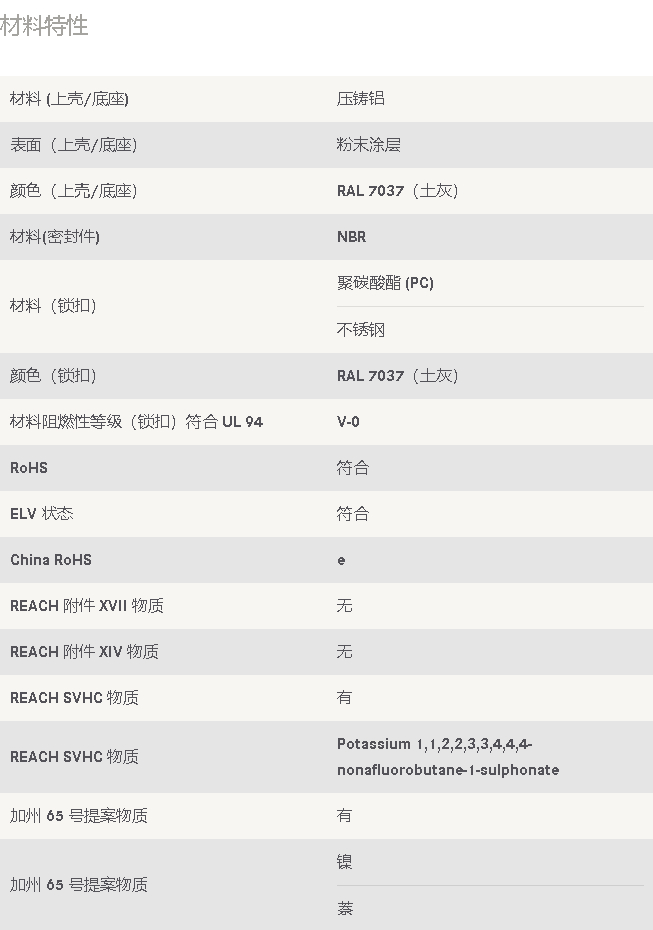The image size is (653, 930).
Task: Click the 材料特性 section heading
Action: 44,26
